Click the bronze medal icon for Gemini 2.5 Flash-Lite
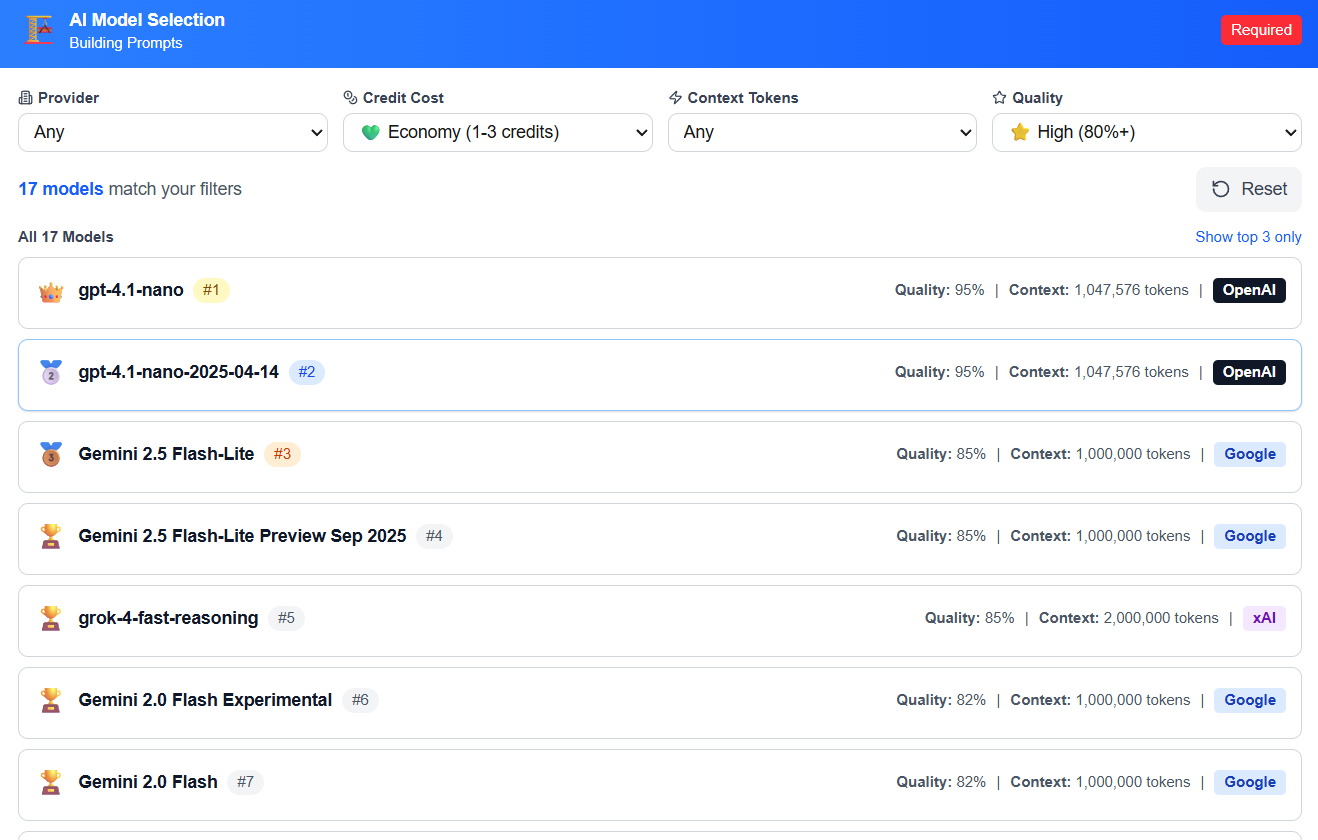 point(51,455)
